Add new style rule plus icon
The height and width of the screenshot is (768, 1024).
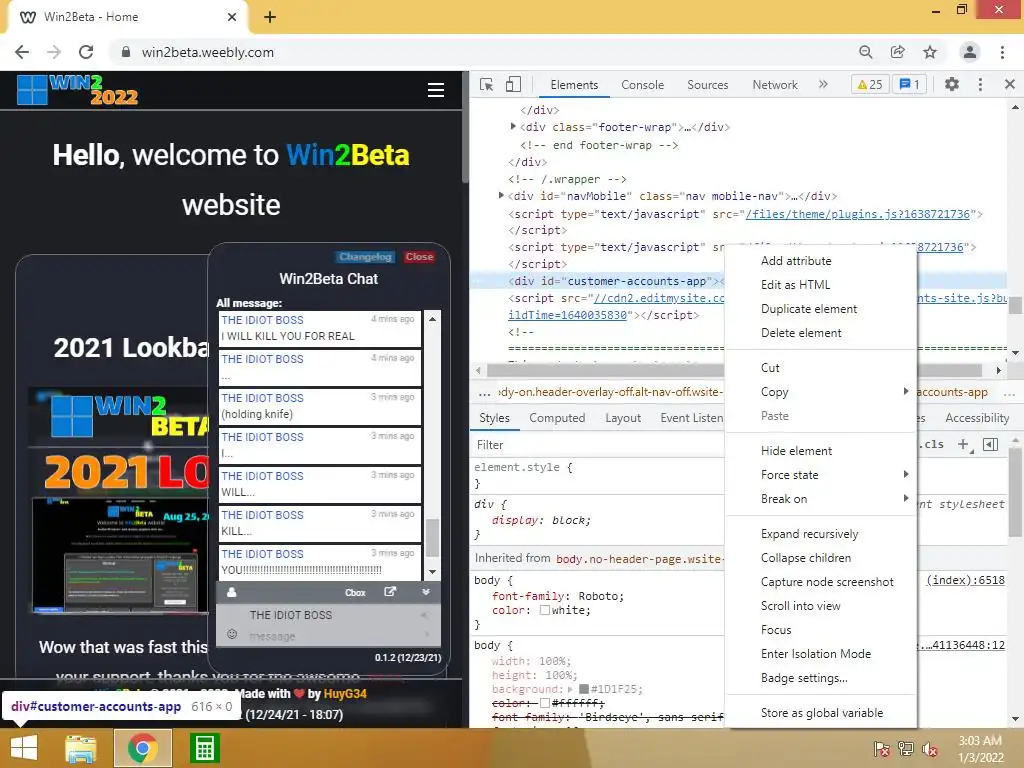point(964,445)
